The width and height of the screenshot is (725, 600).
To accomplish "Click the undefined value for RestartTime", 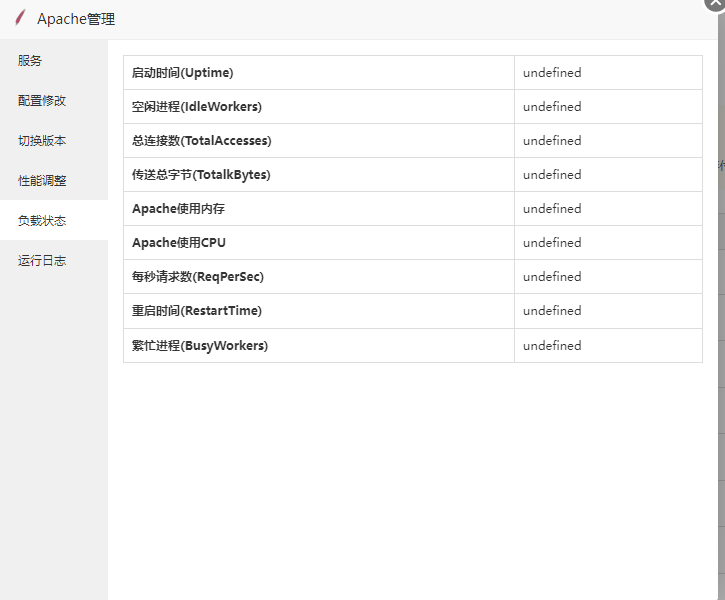I will (552, 311).
